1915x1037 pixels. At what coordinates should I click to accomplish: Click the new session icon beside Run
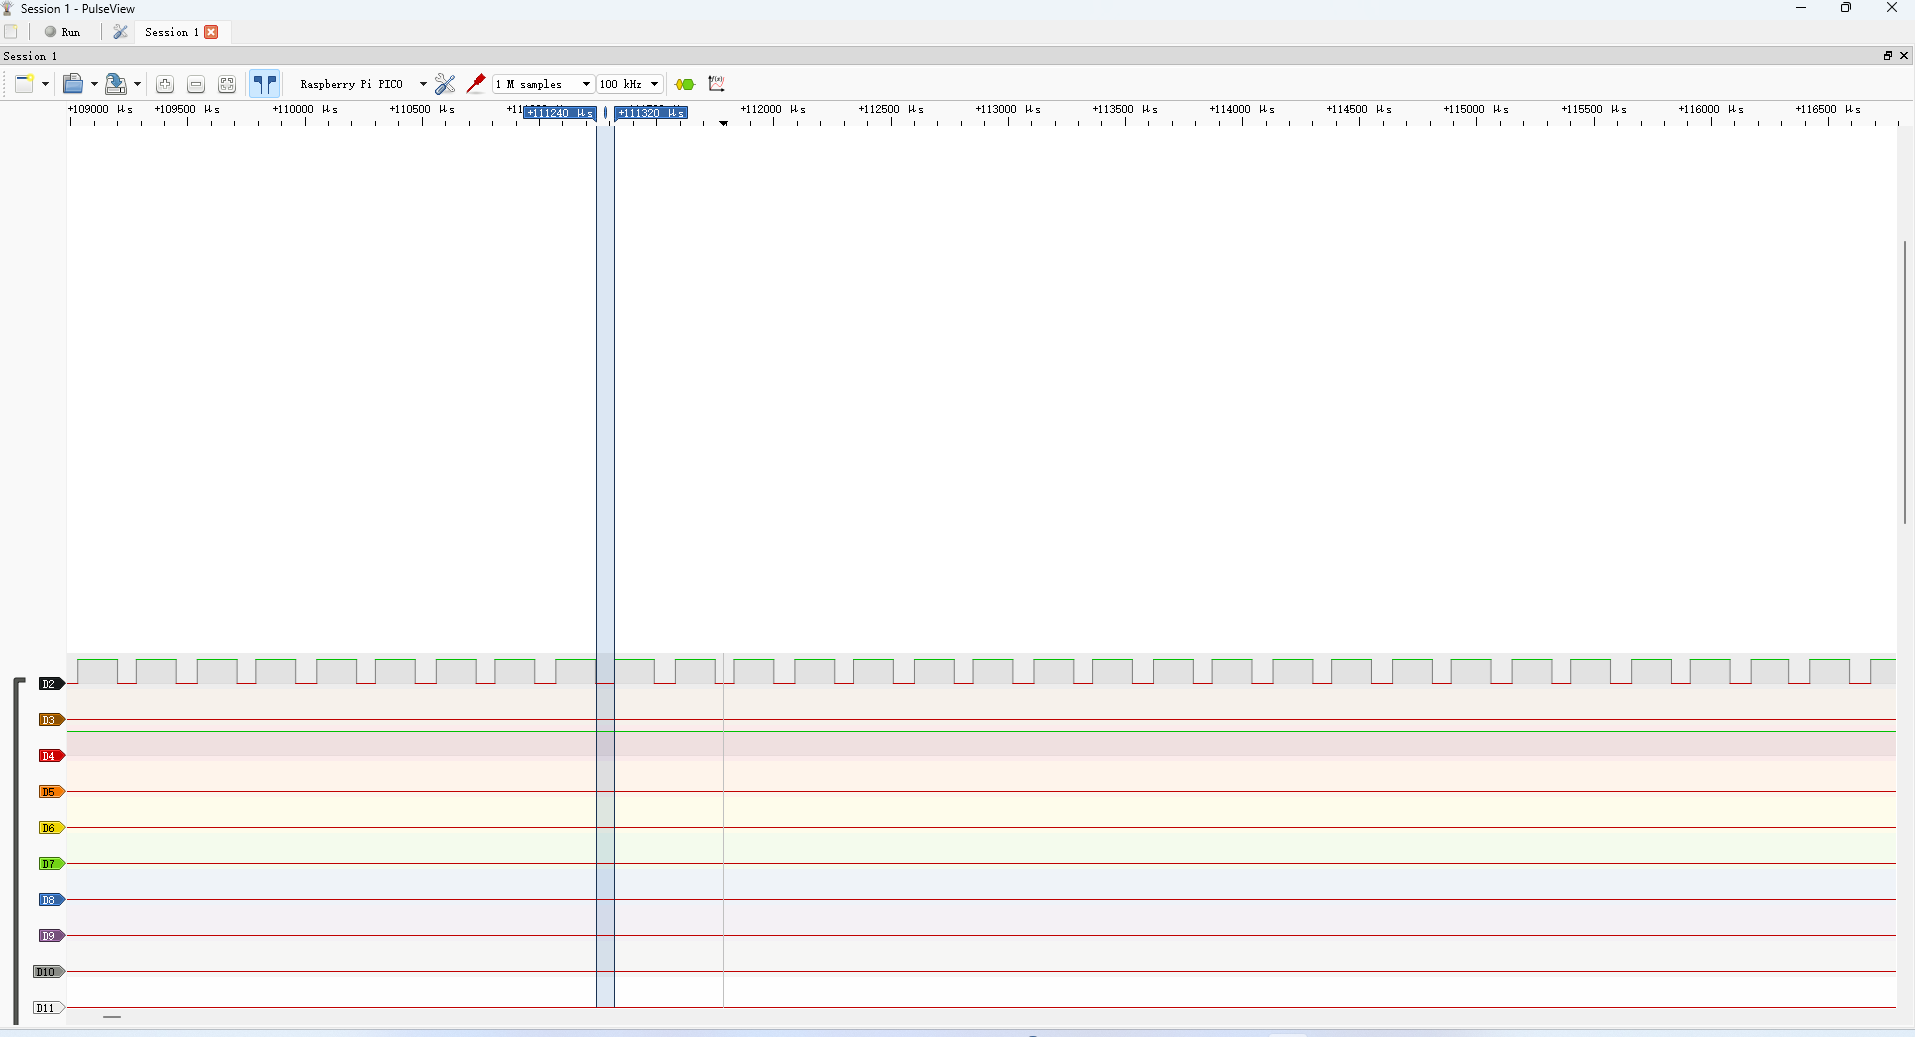click(x=11, y=32)
